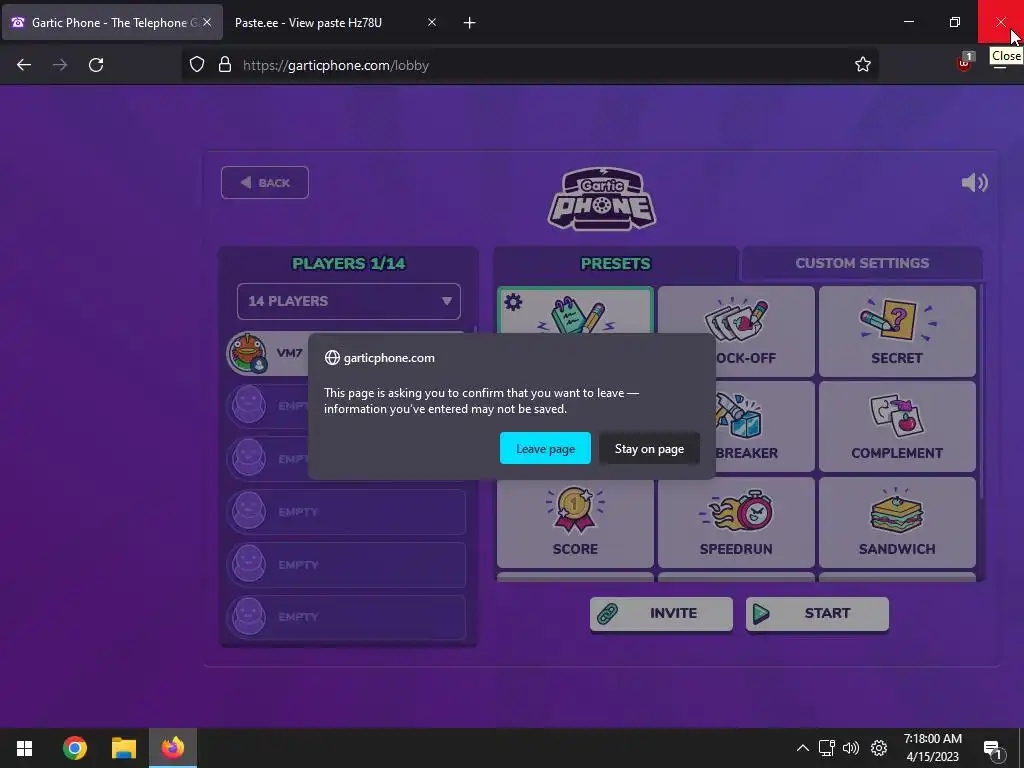Click the VM7 player avatar
This screenshot has height=768, width=1024.
pyautogui.click(x=248, y=353)
